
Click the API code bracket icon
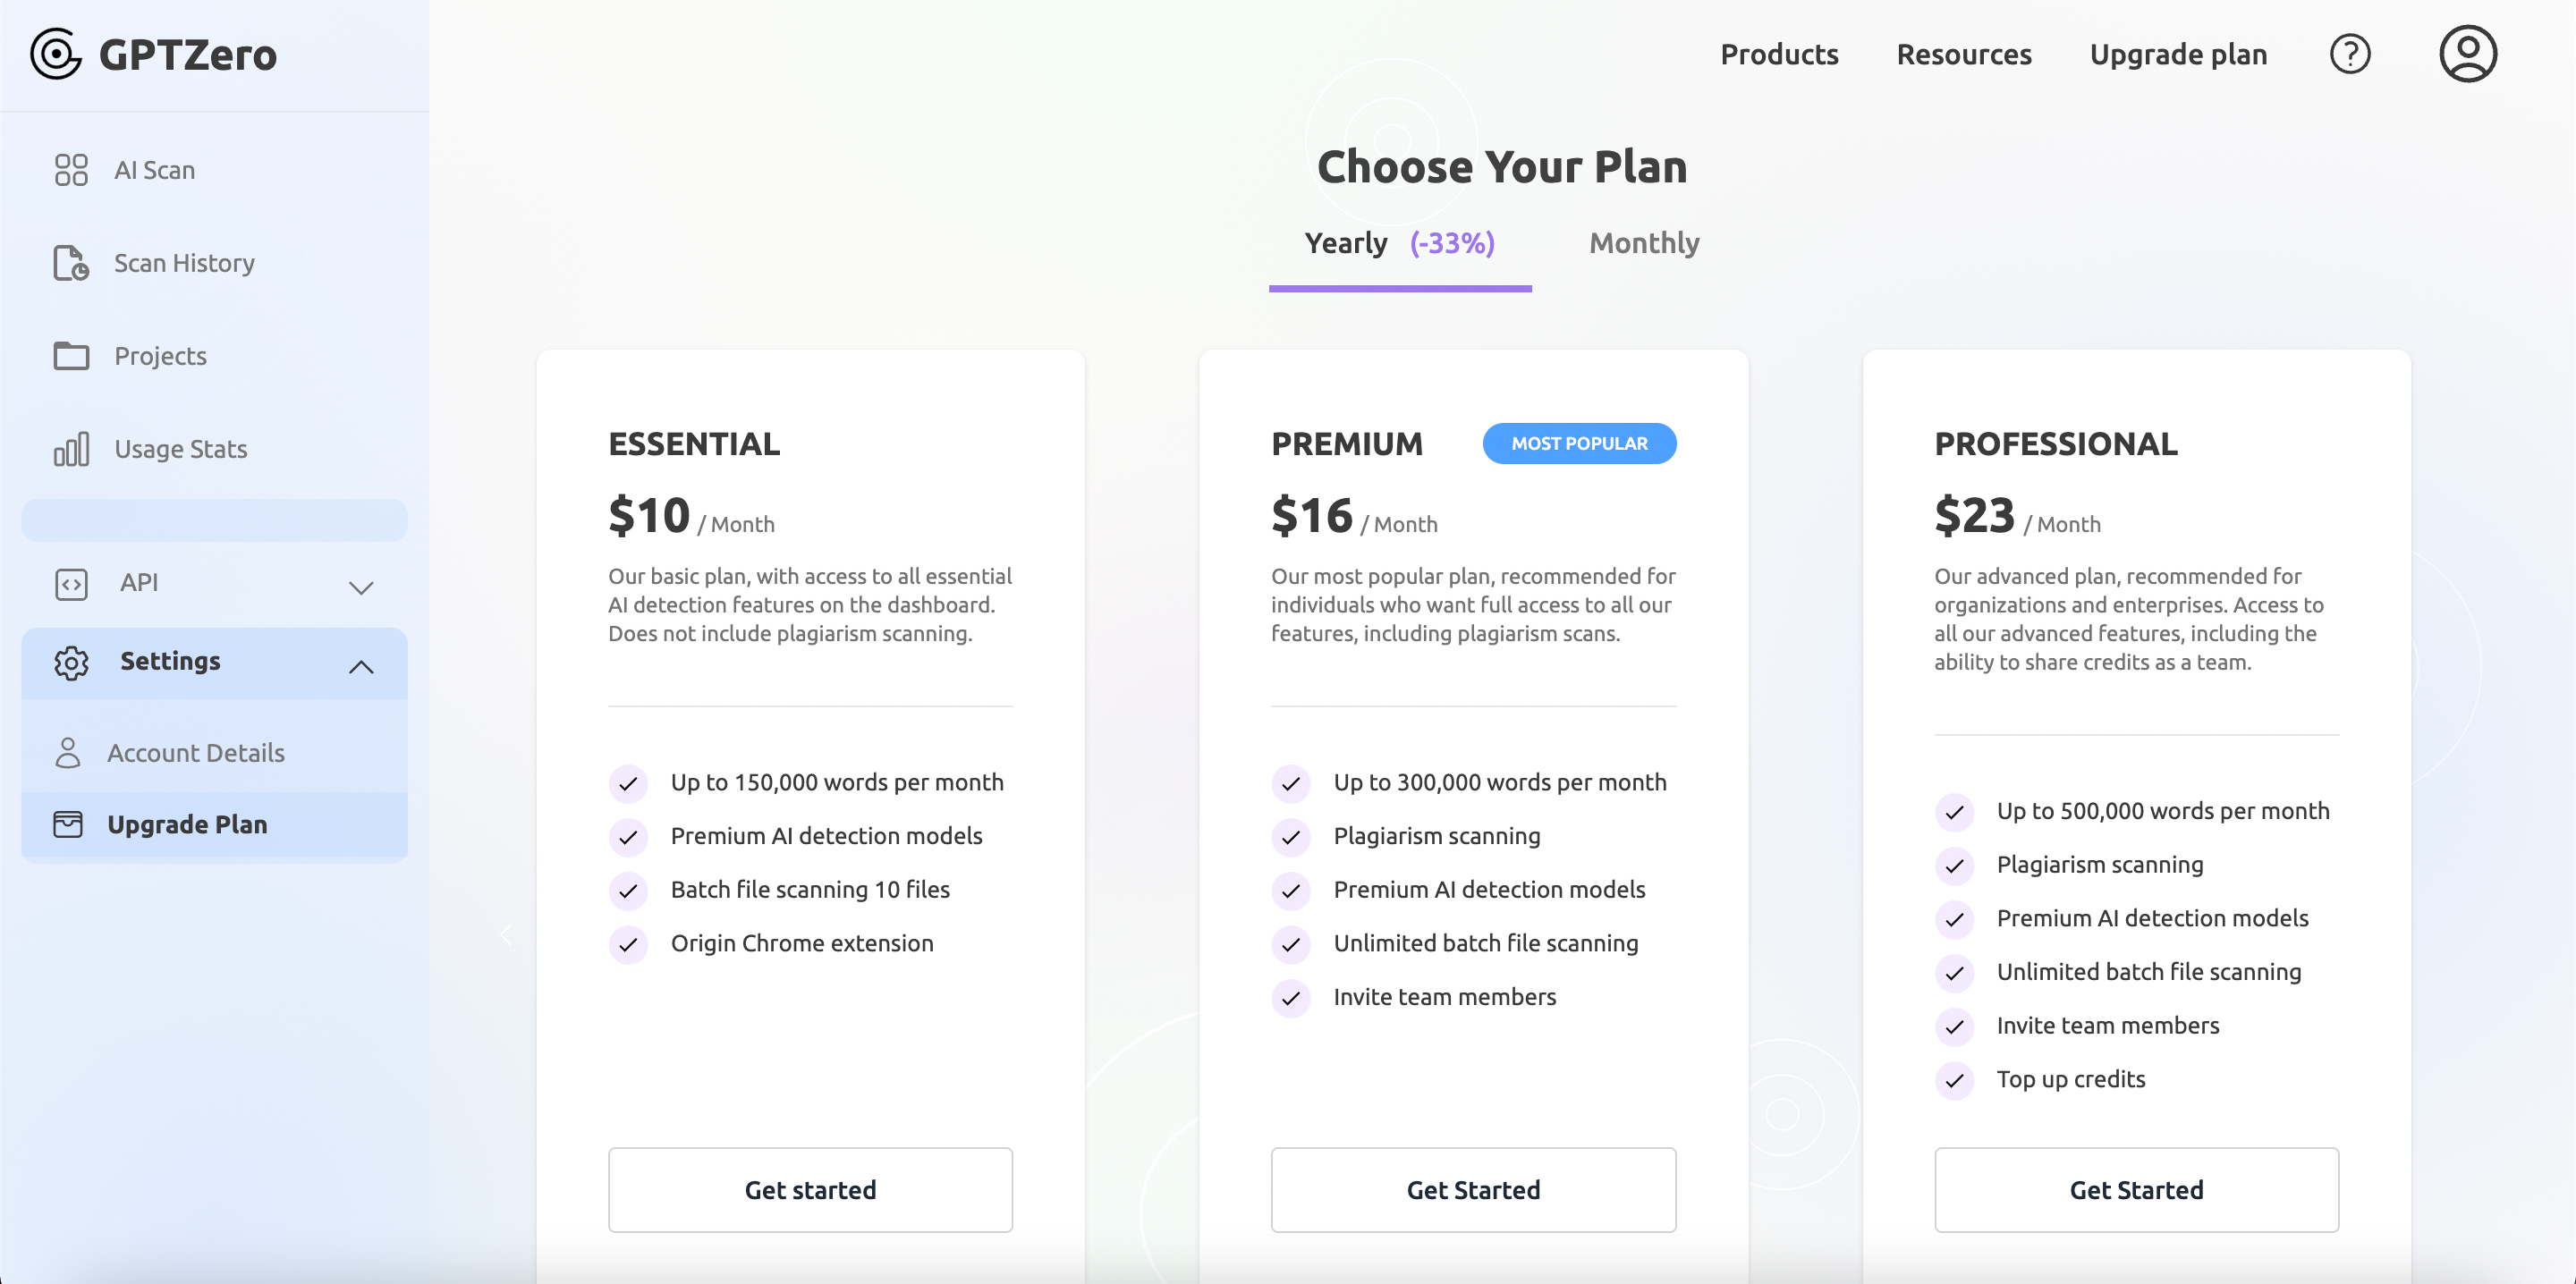tap(71, 583)
